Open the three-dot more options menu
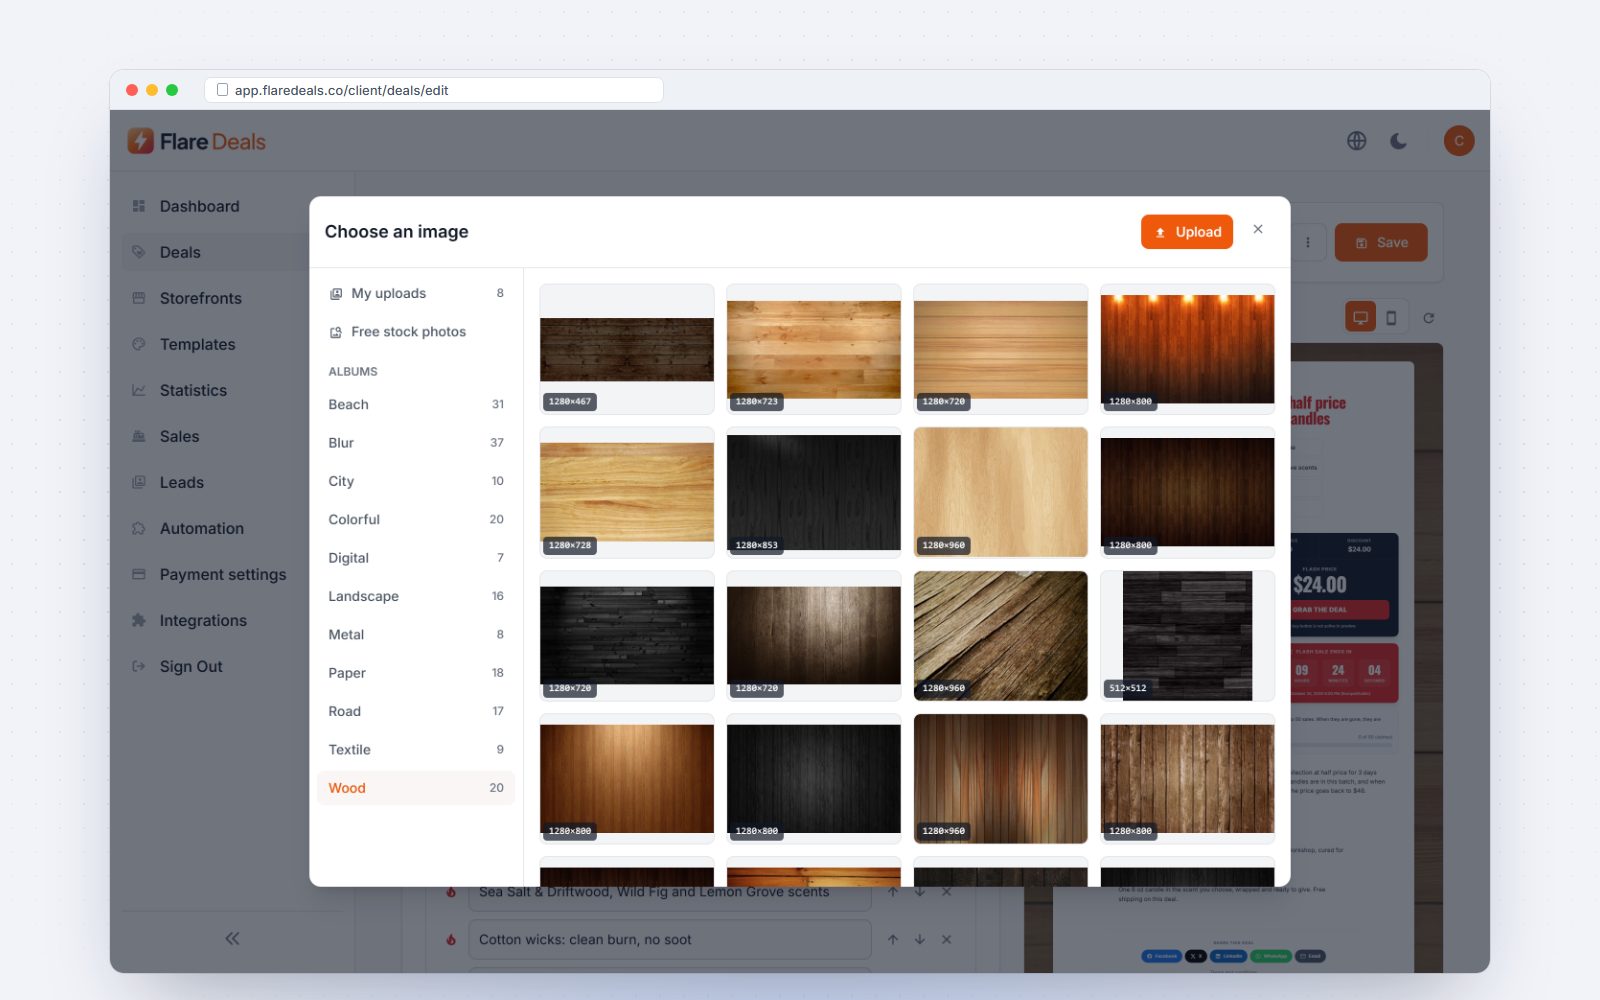 point(1307,243)
